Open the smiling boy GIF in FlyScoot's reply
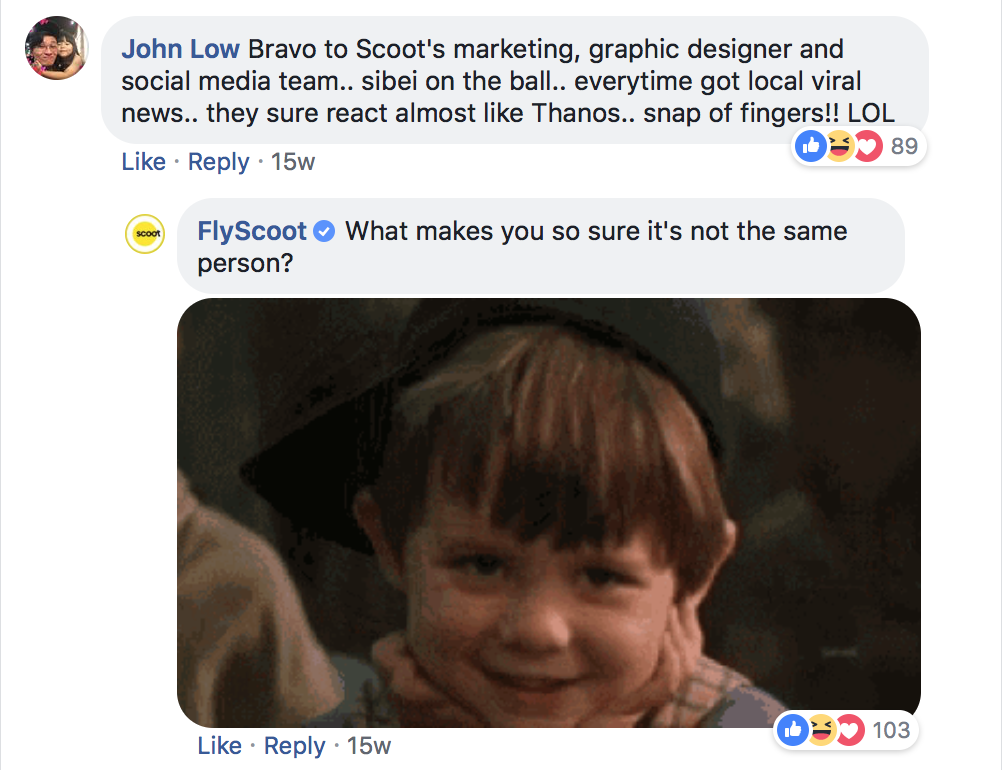 548,512
